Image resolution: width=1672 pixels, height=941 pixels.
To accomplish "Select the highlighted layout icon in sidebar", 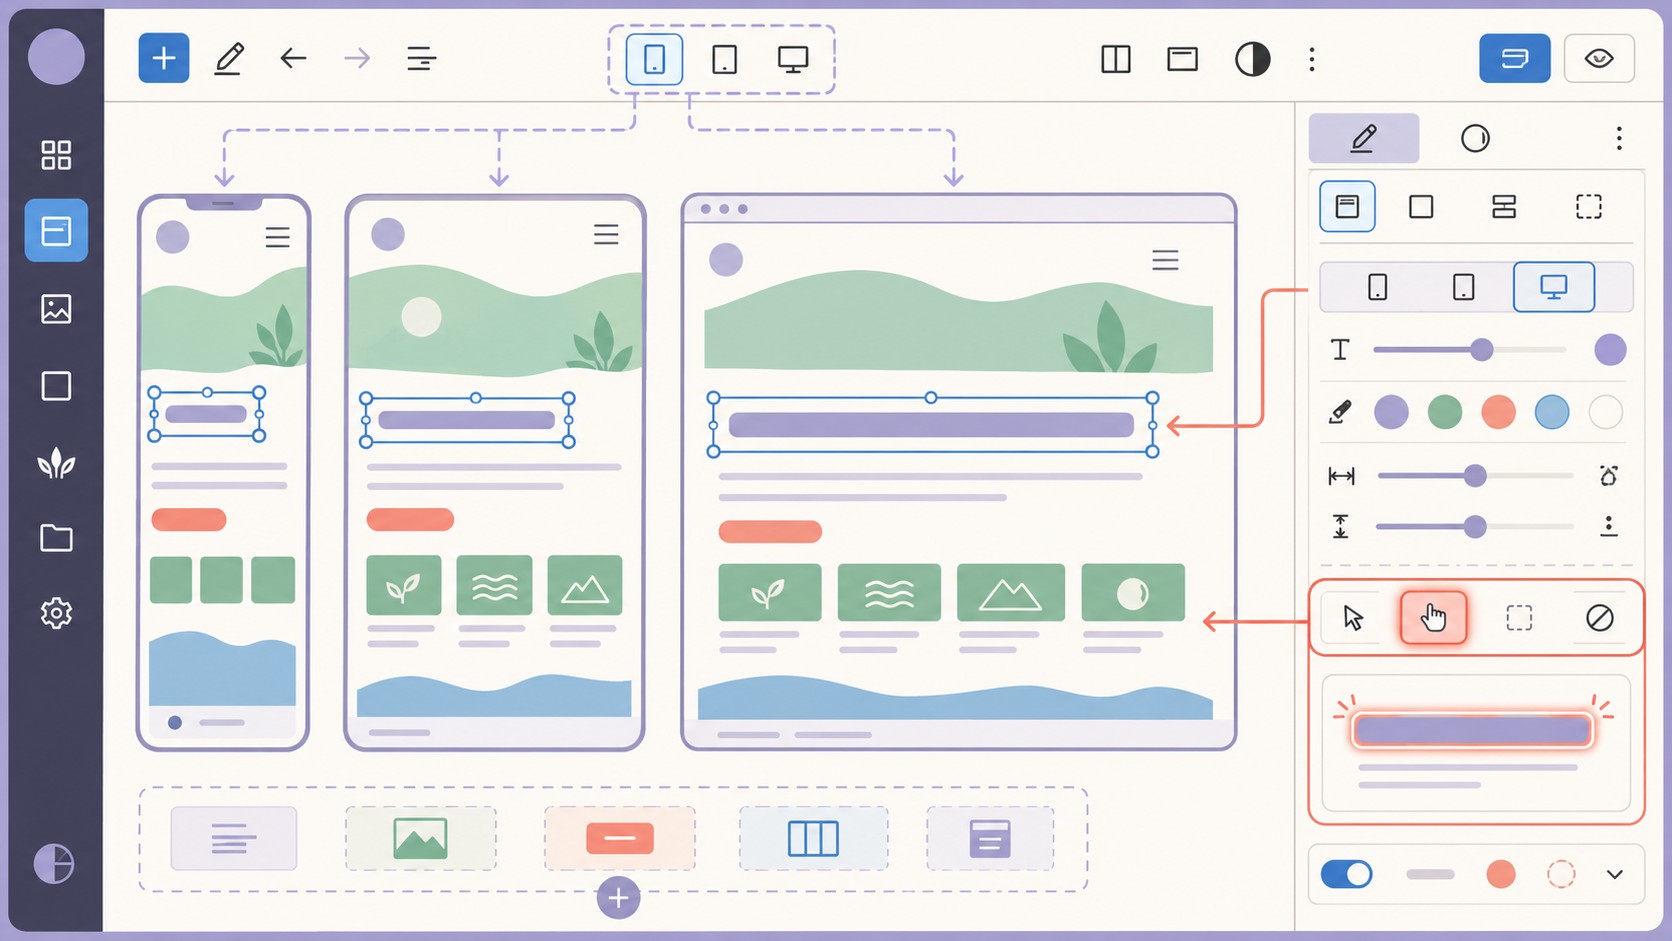I will (56, 231).
